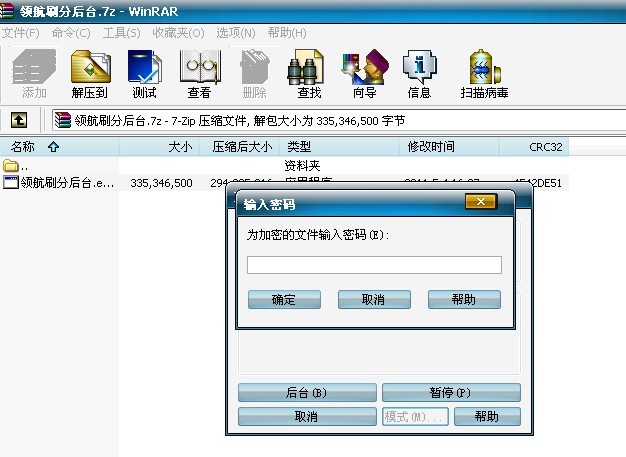Open the Favorites (收藏夹) menu
The width and height of the screenshot is (626, 457).
click(178, 33)
